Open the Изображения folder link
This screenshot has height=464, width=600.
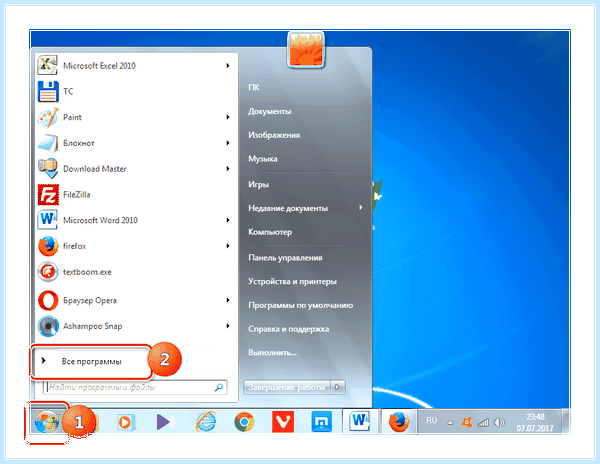coord(274,135)
